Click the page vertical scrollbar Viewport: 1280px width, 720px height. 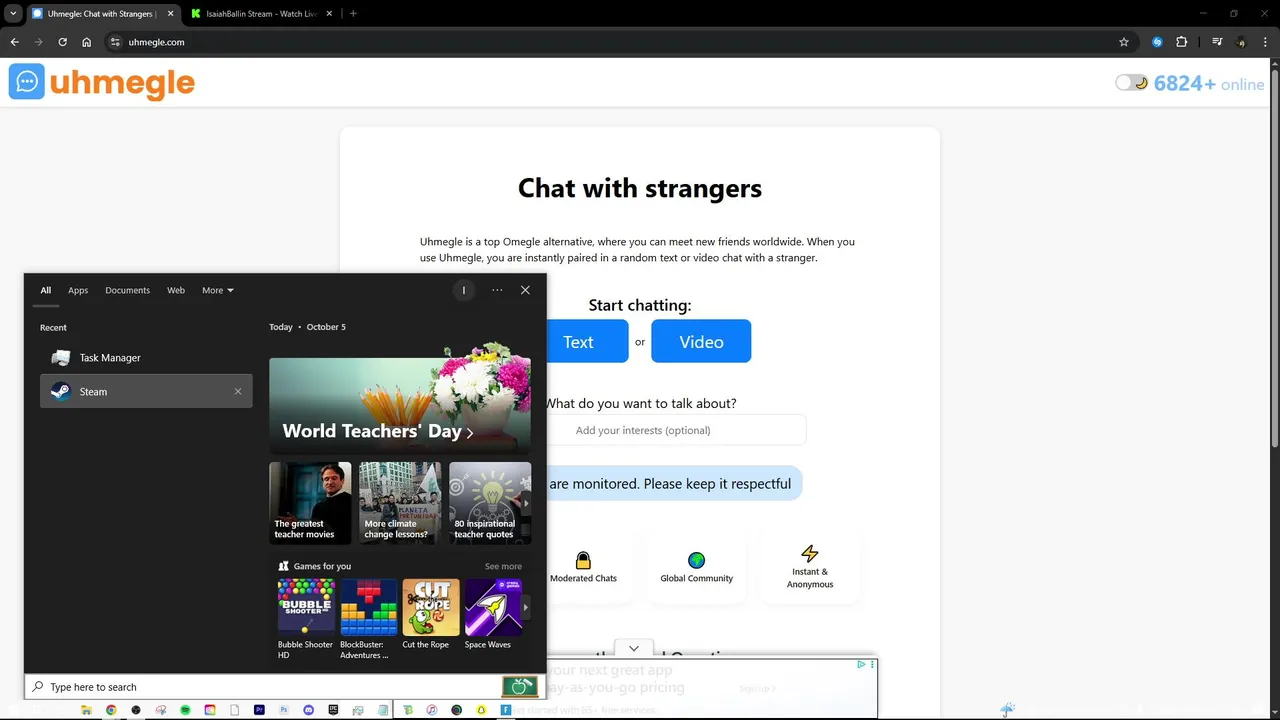(x=1274, y=257)
